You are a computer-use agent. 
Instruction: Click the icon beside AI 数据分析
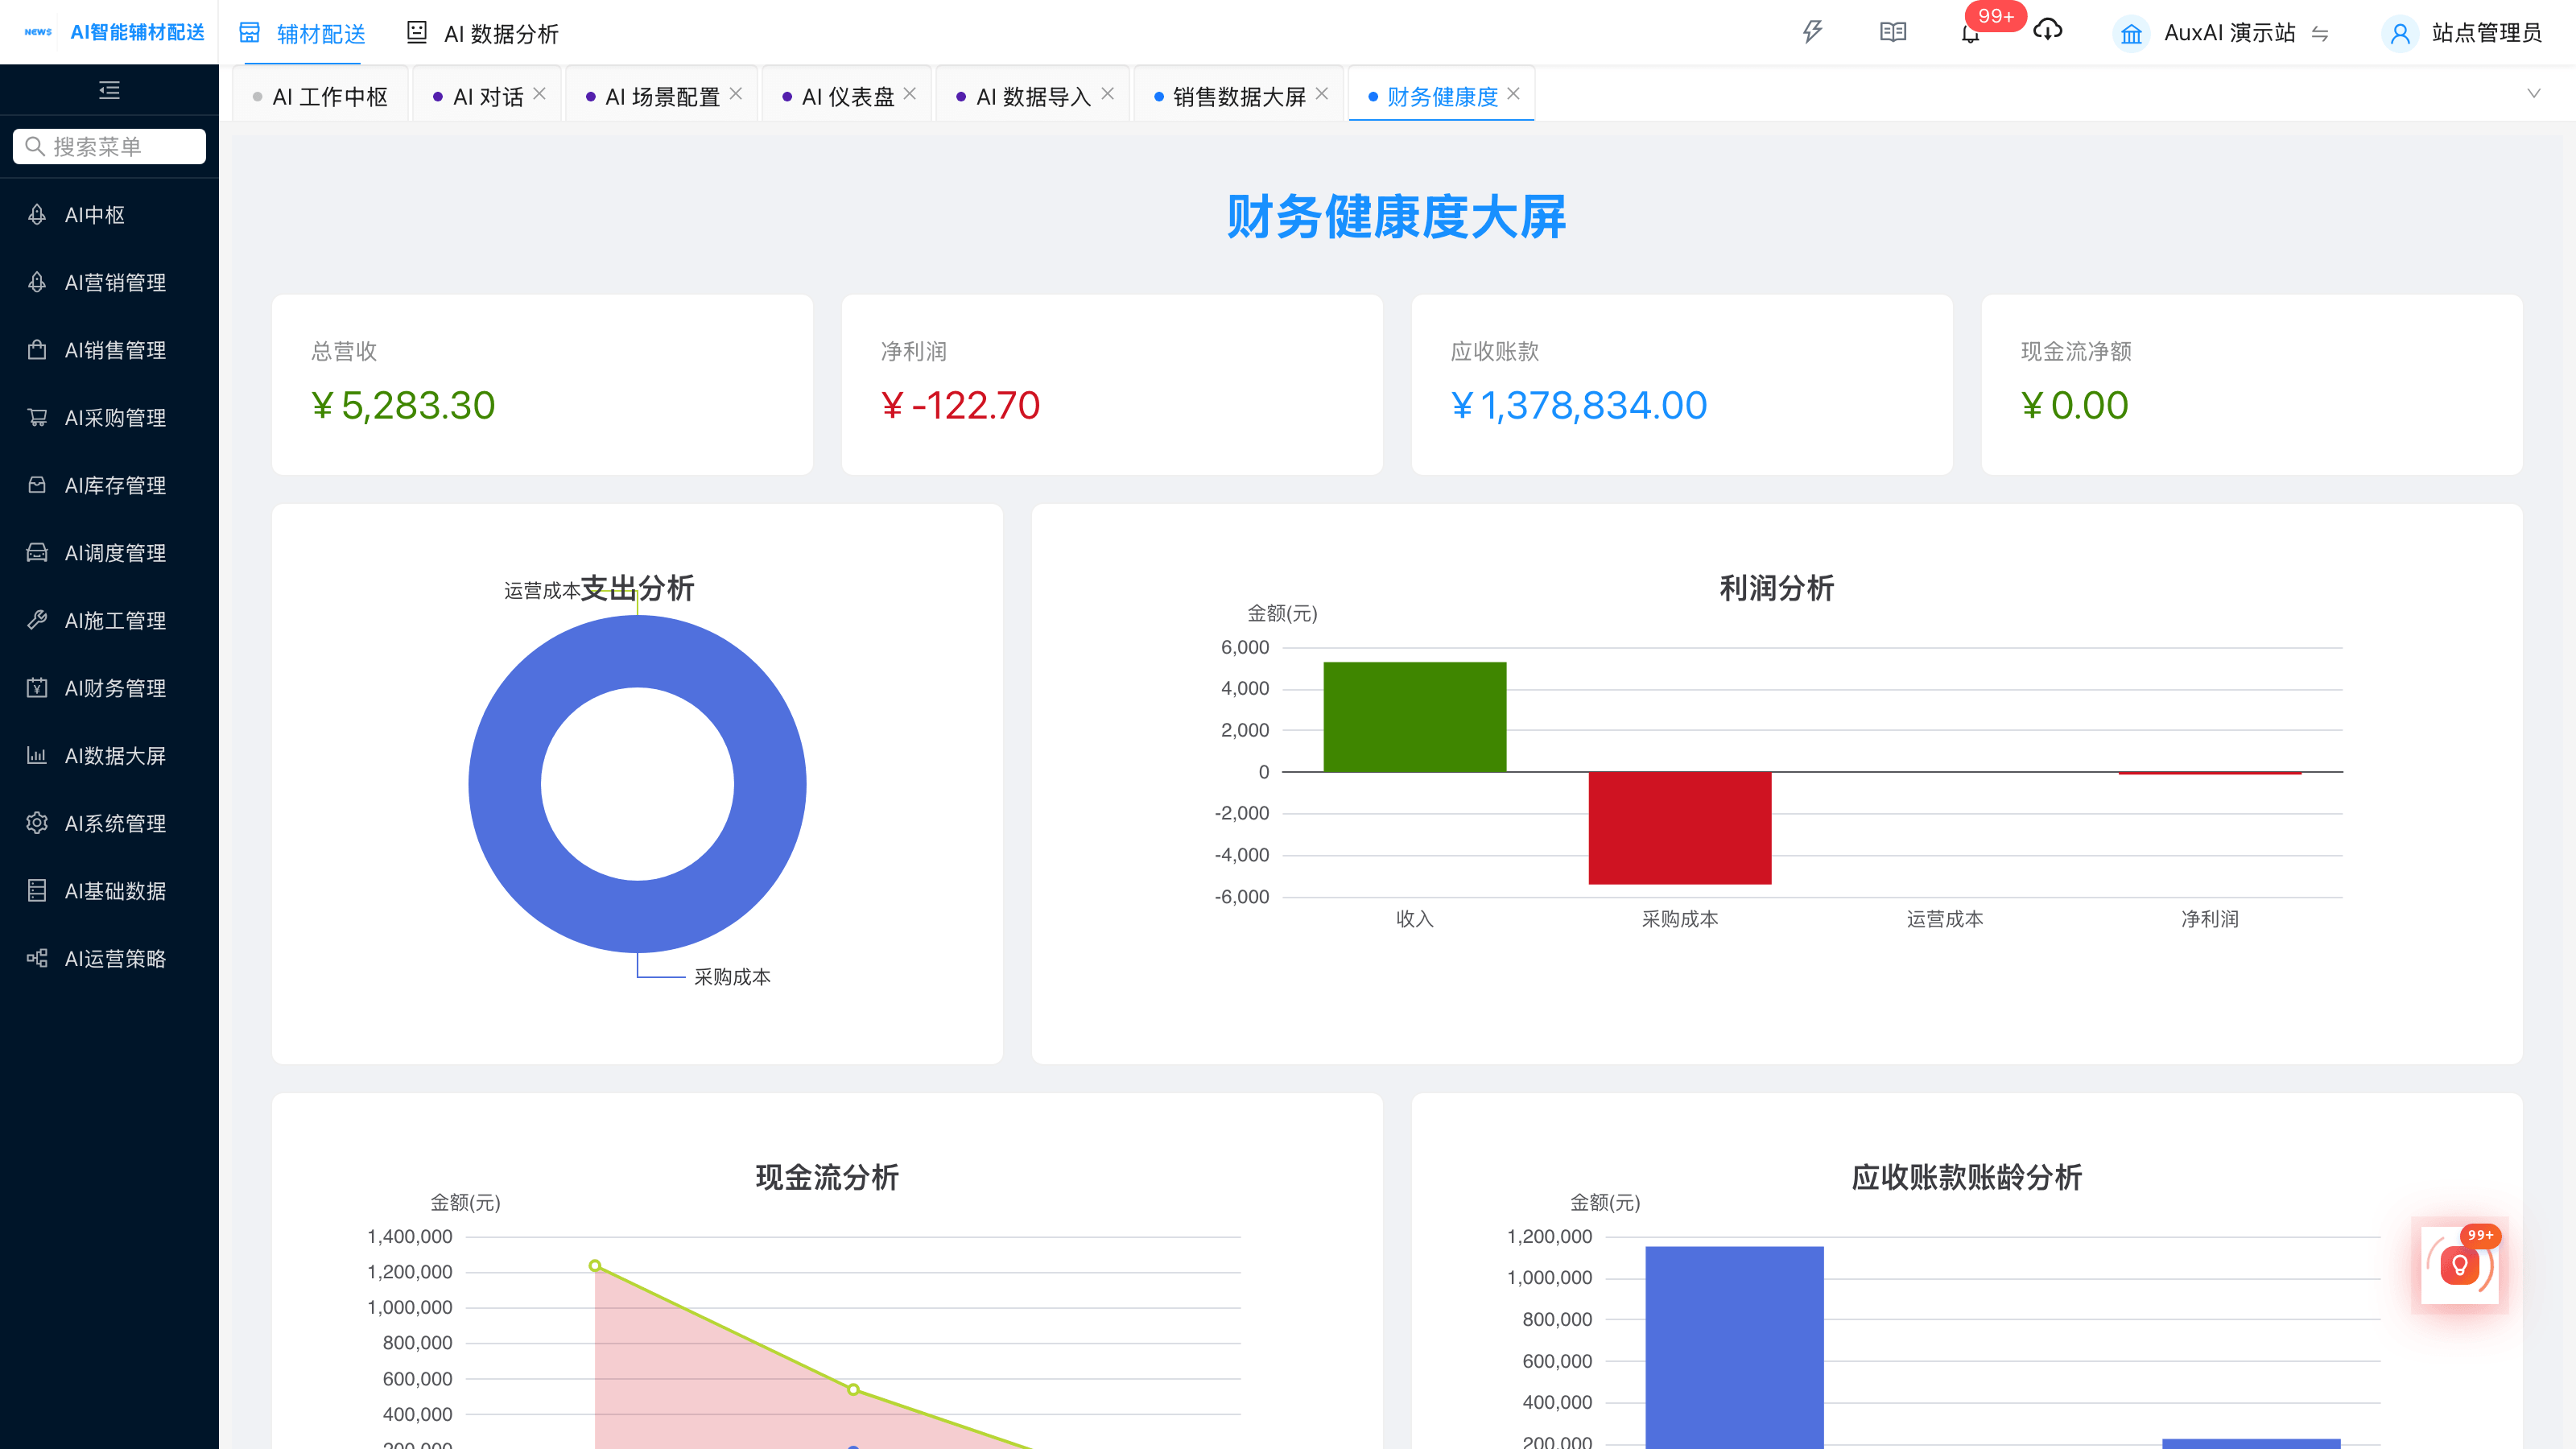coord(417,33)
